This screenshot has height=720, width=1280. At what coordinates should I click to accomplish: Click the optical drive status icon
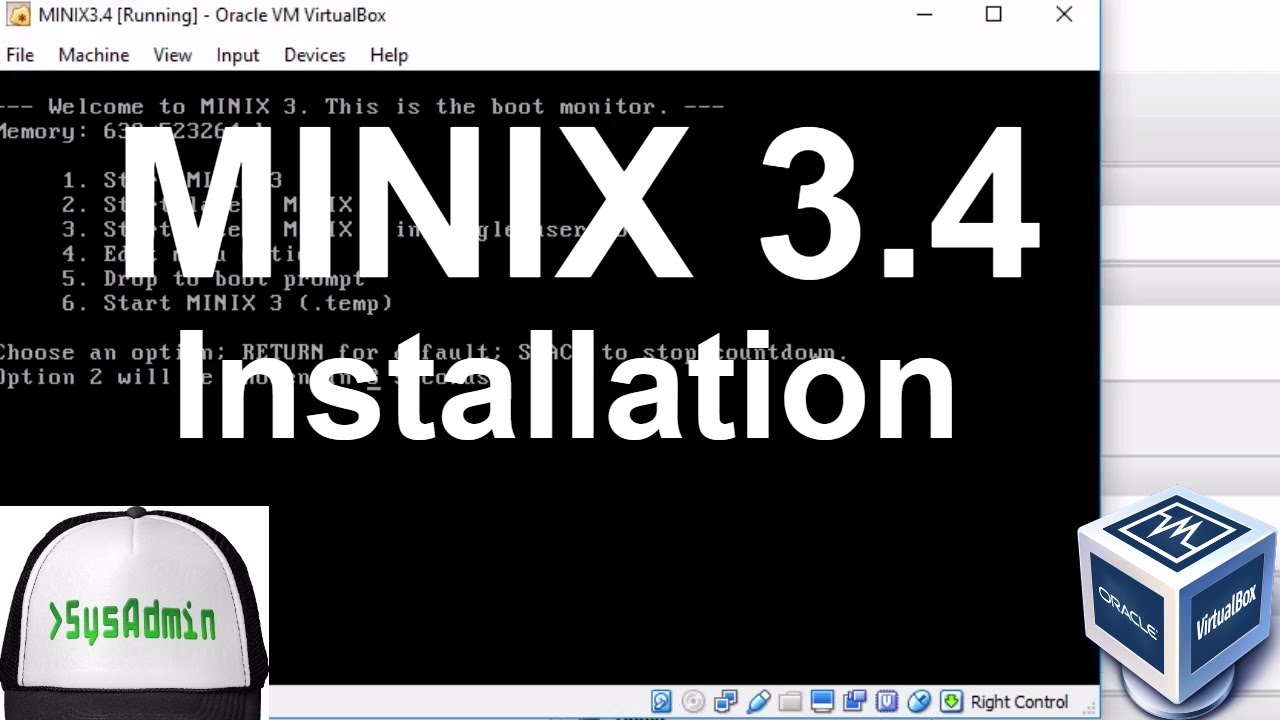click(x=693, y=701)
